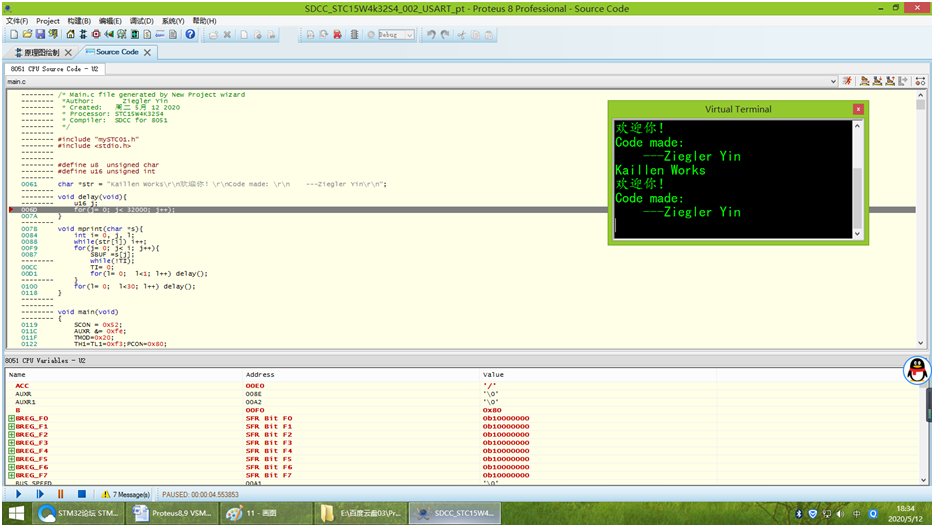The width and height of the screenshot is (934, 527).
Task: Click the Undo arrow in toolbar
Action: click(430, 34)
